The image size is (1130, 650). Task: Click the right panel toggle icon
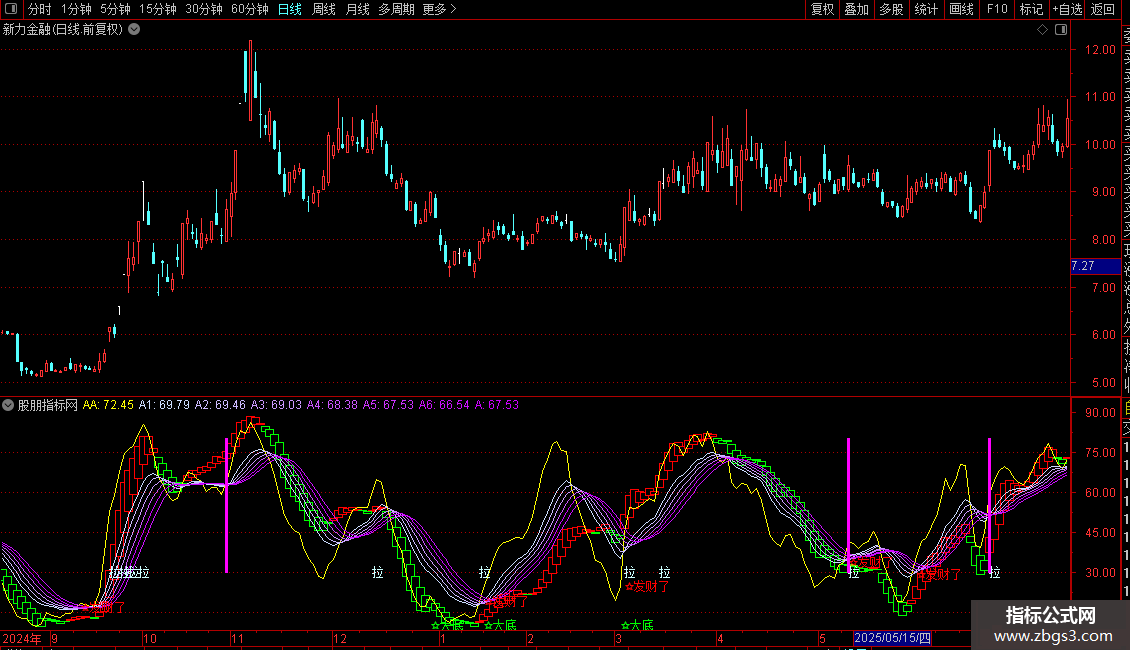click(1059, 30)
